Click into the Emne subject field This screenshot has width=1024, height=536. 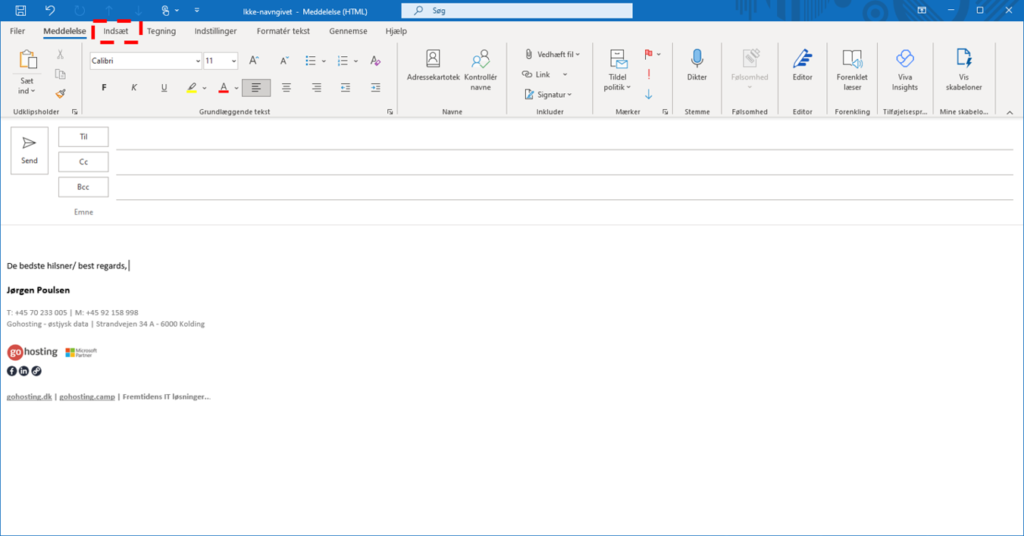click(560, 211)
